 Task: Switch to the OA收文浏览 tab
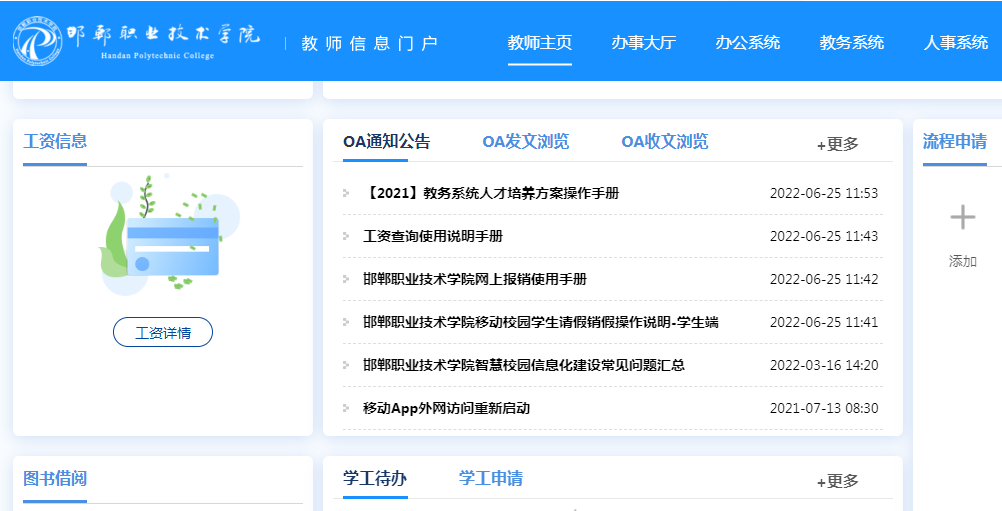pyautogui.click(x=665, y=142)
